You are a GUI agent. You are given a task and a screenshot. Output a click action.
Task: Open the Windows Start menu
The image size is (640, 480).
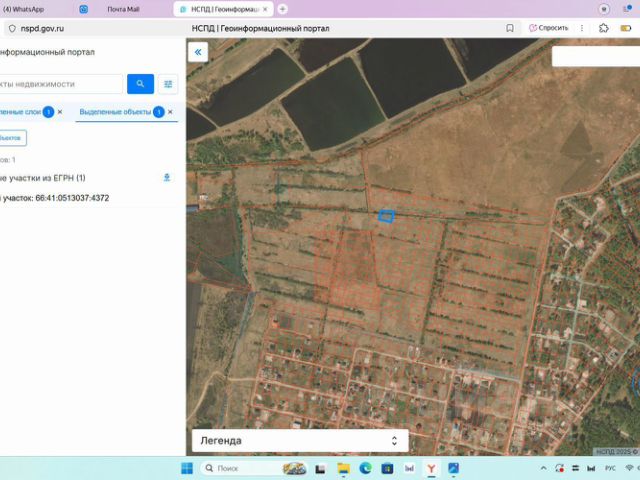click(187, 468)
